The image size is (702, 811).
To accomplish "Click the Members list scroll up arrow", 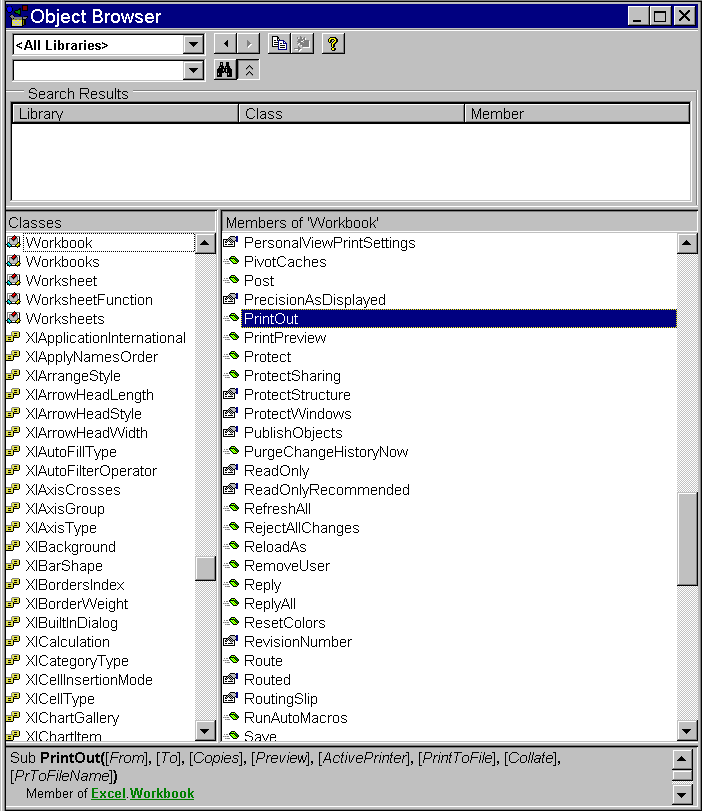I will (x=687, y=243).
